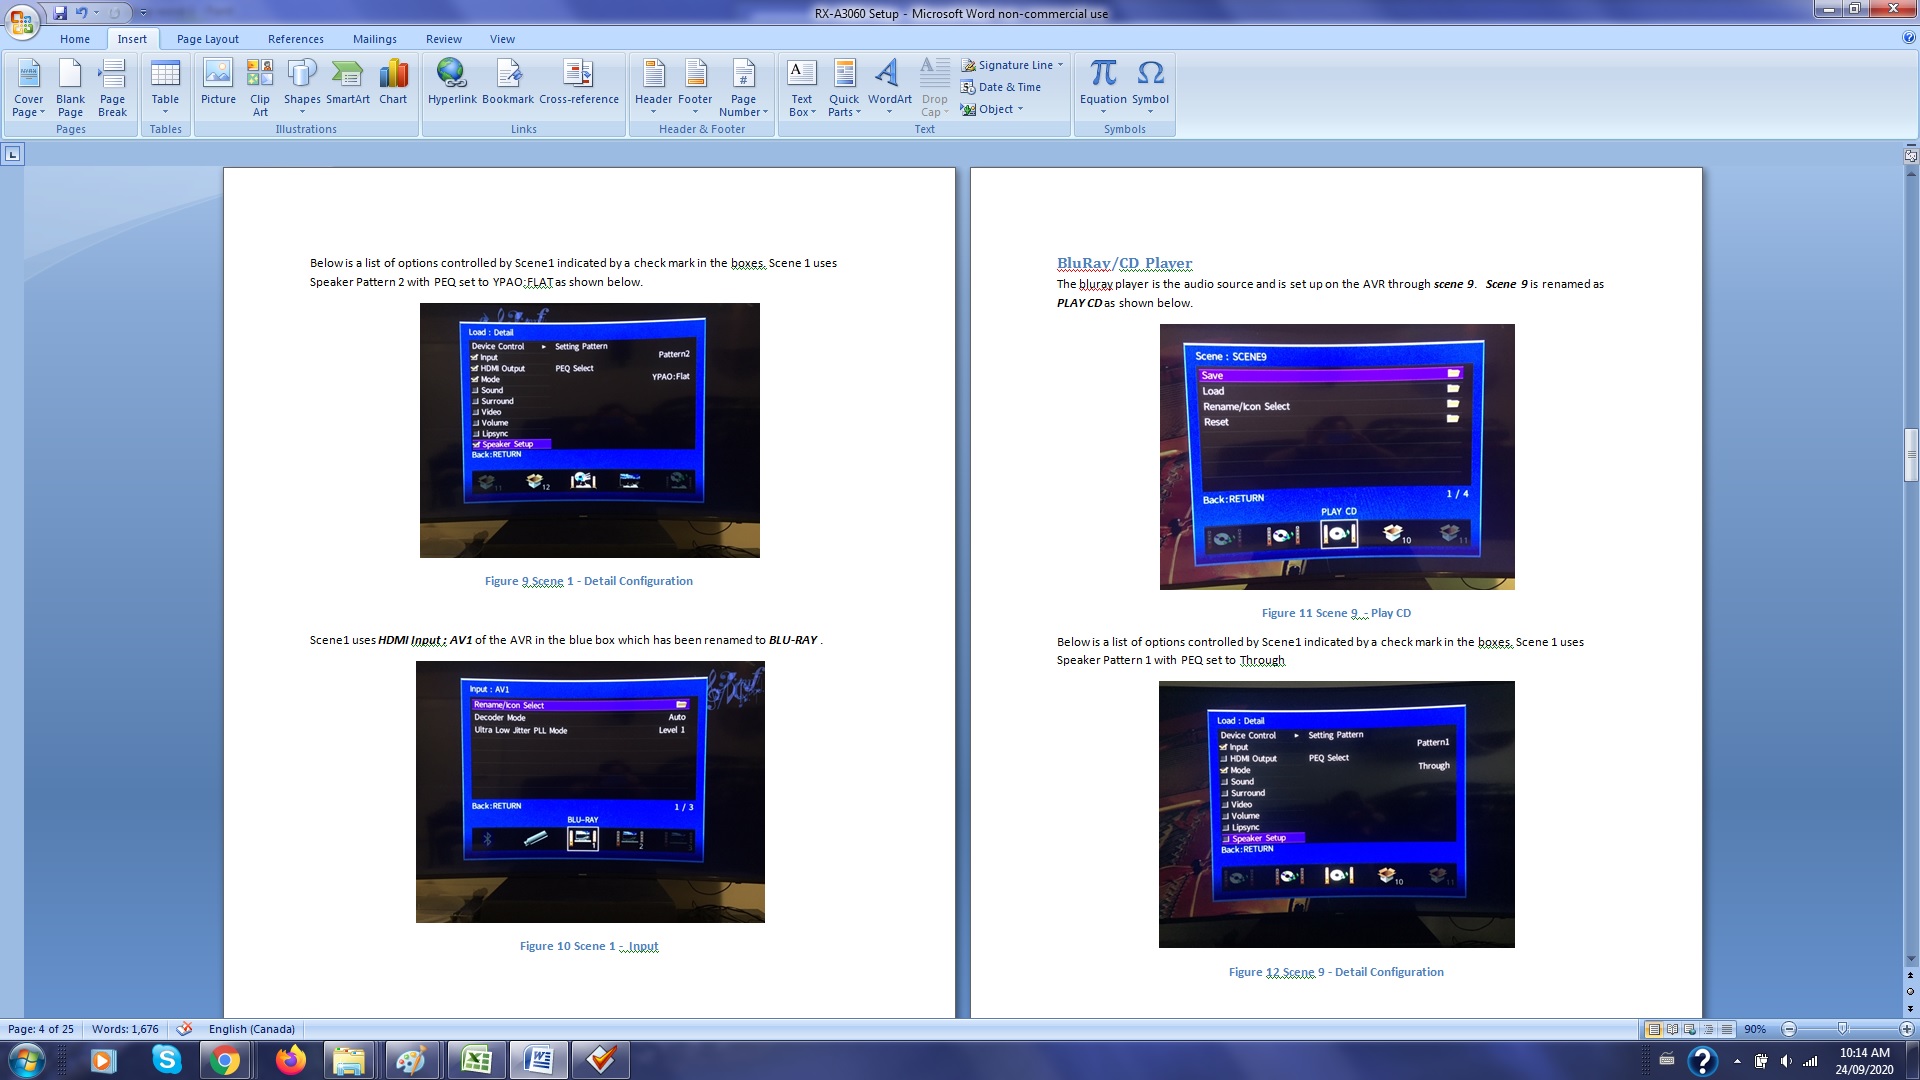This screenshot has width=1920, height=1080.
Task: Switch to Draft view
Action: tap(1727, 1029)
